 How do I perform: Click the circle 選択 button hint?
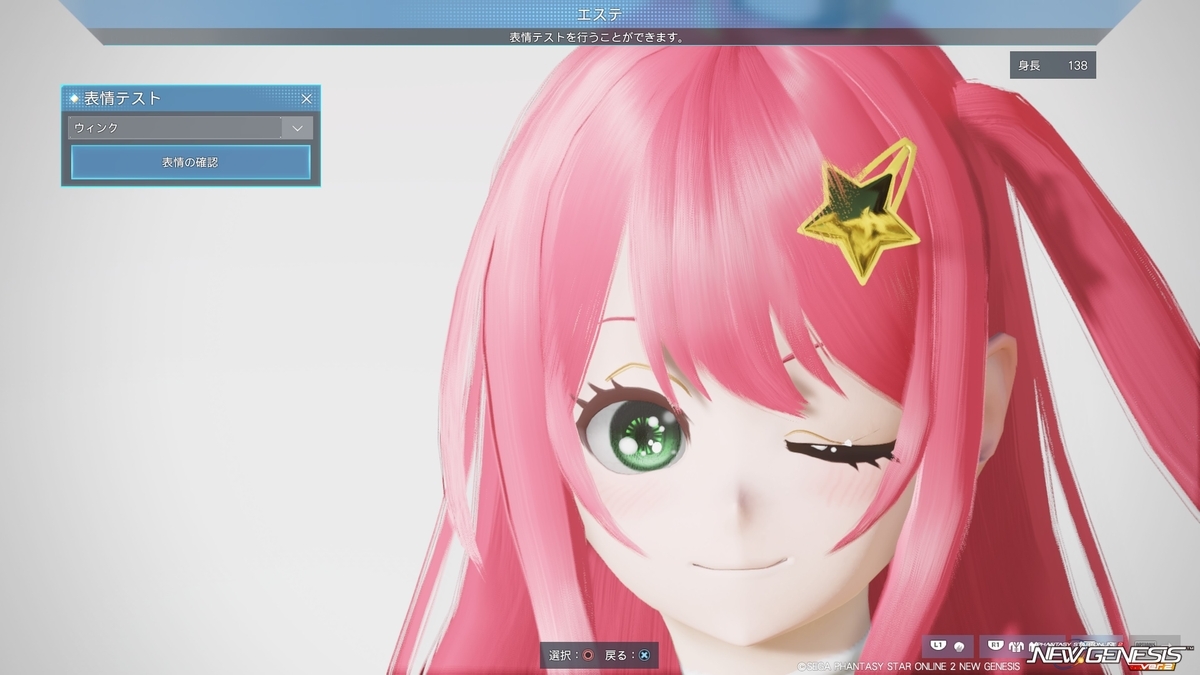(x=588, y=655)
